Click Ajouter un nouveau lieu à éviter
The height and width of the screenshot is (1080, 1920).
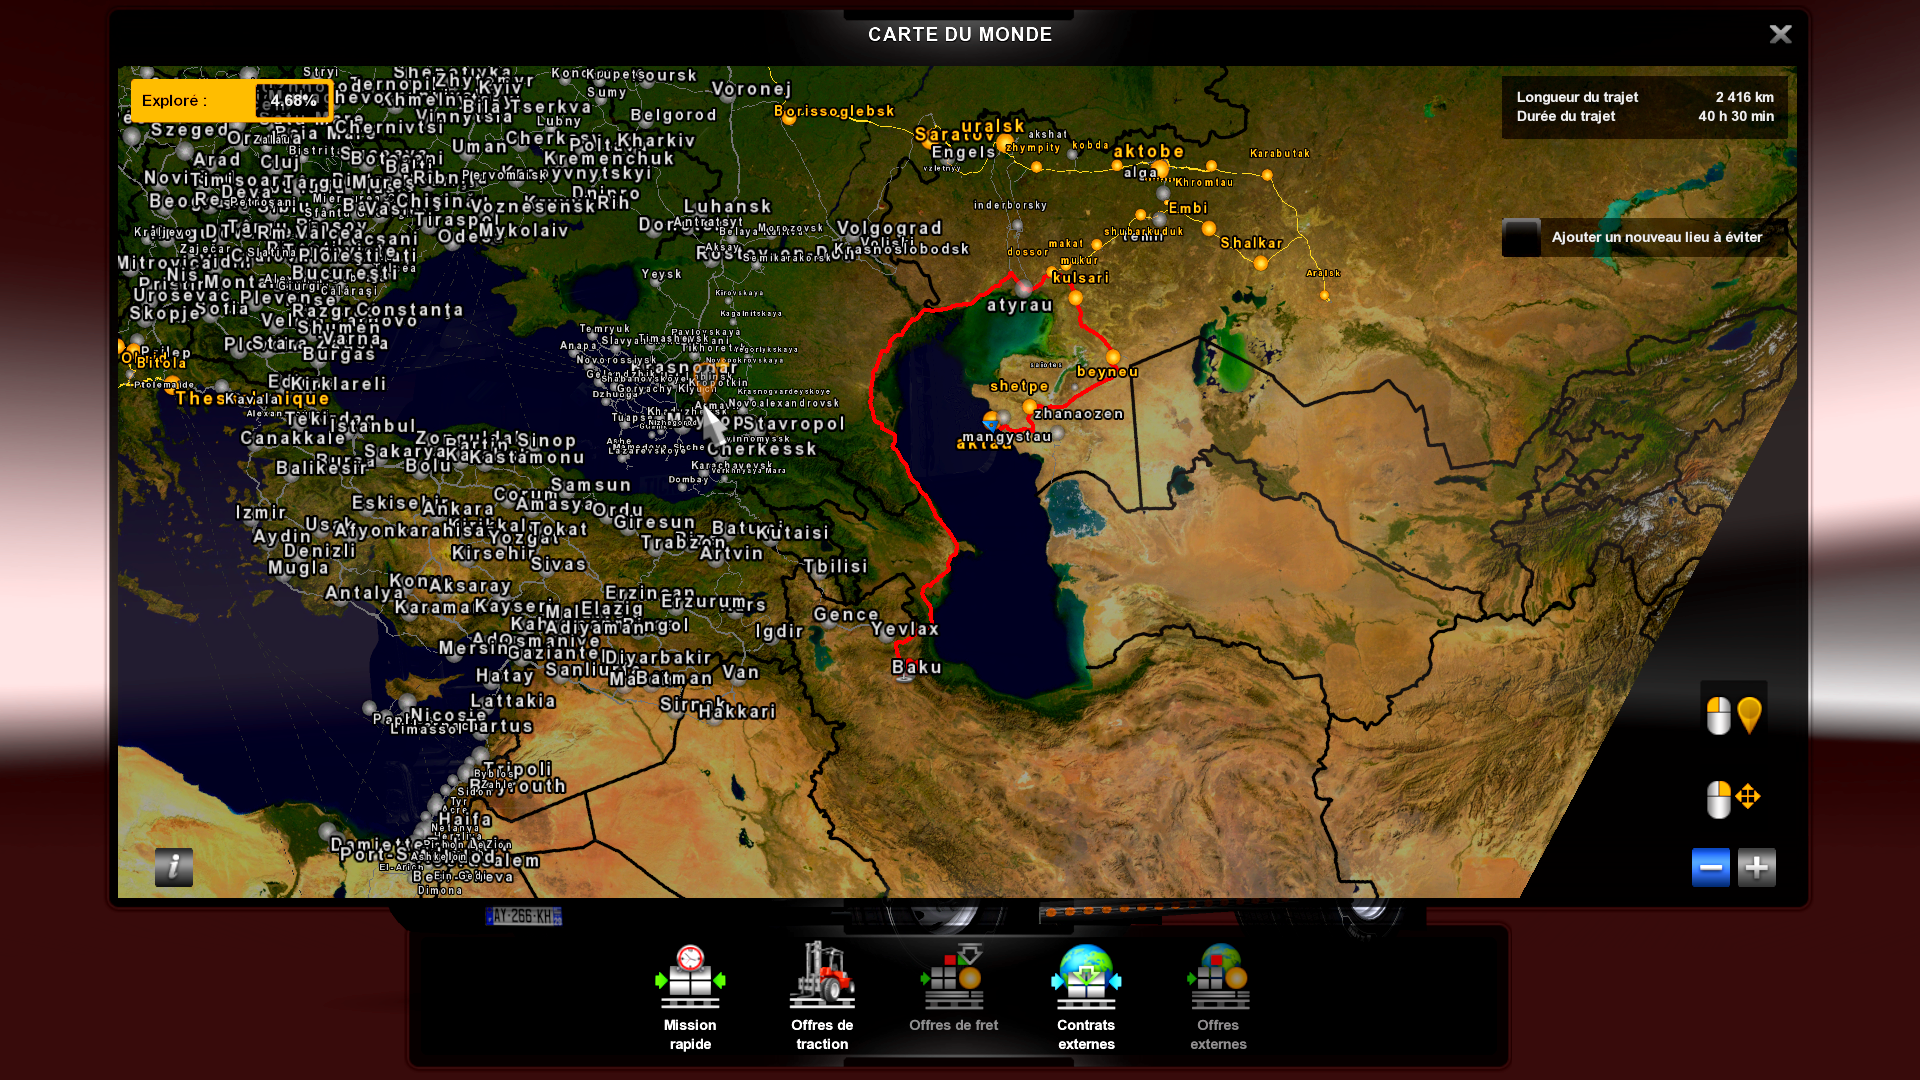click(1657, 237)
